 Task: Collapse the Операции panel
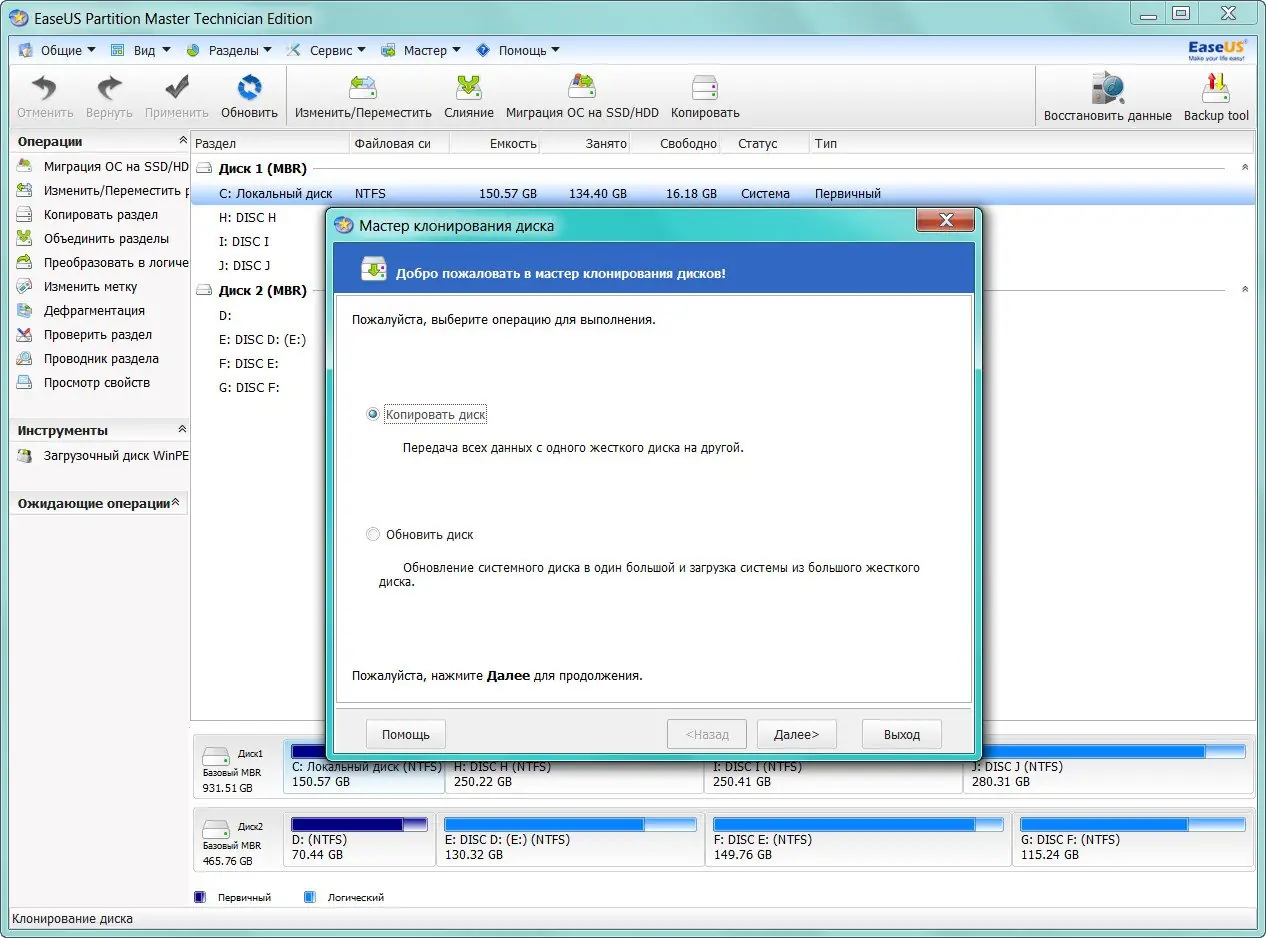[x=182, y=141]
